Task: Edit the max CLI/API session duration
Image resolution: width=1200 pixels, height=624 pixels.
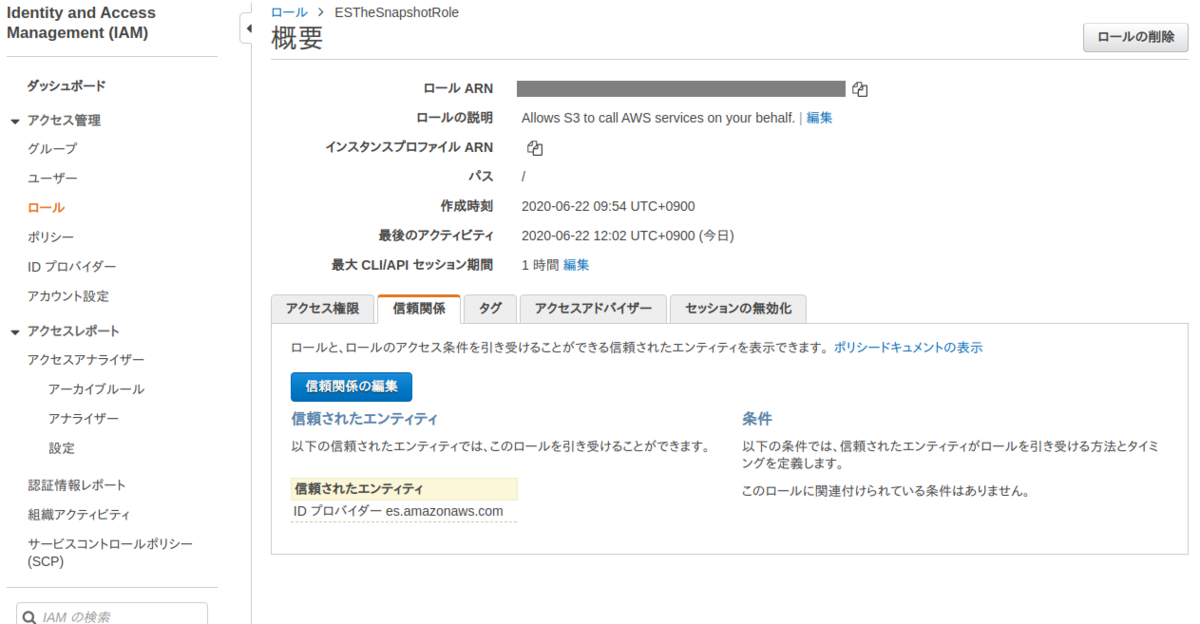Action: point(576,265)
